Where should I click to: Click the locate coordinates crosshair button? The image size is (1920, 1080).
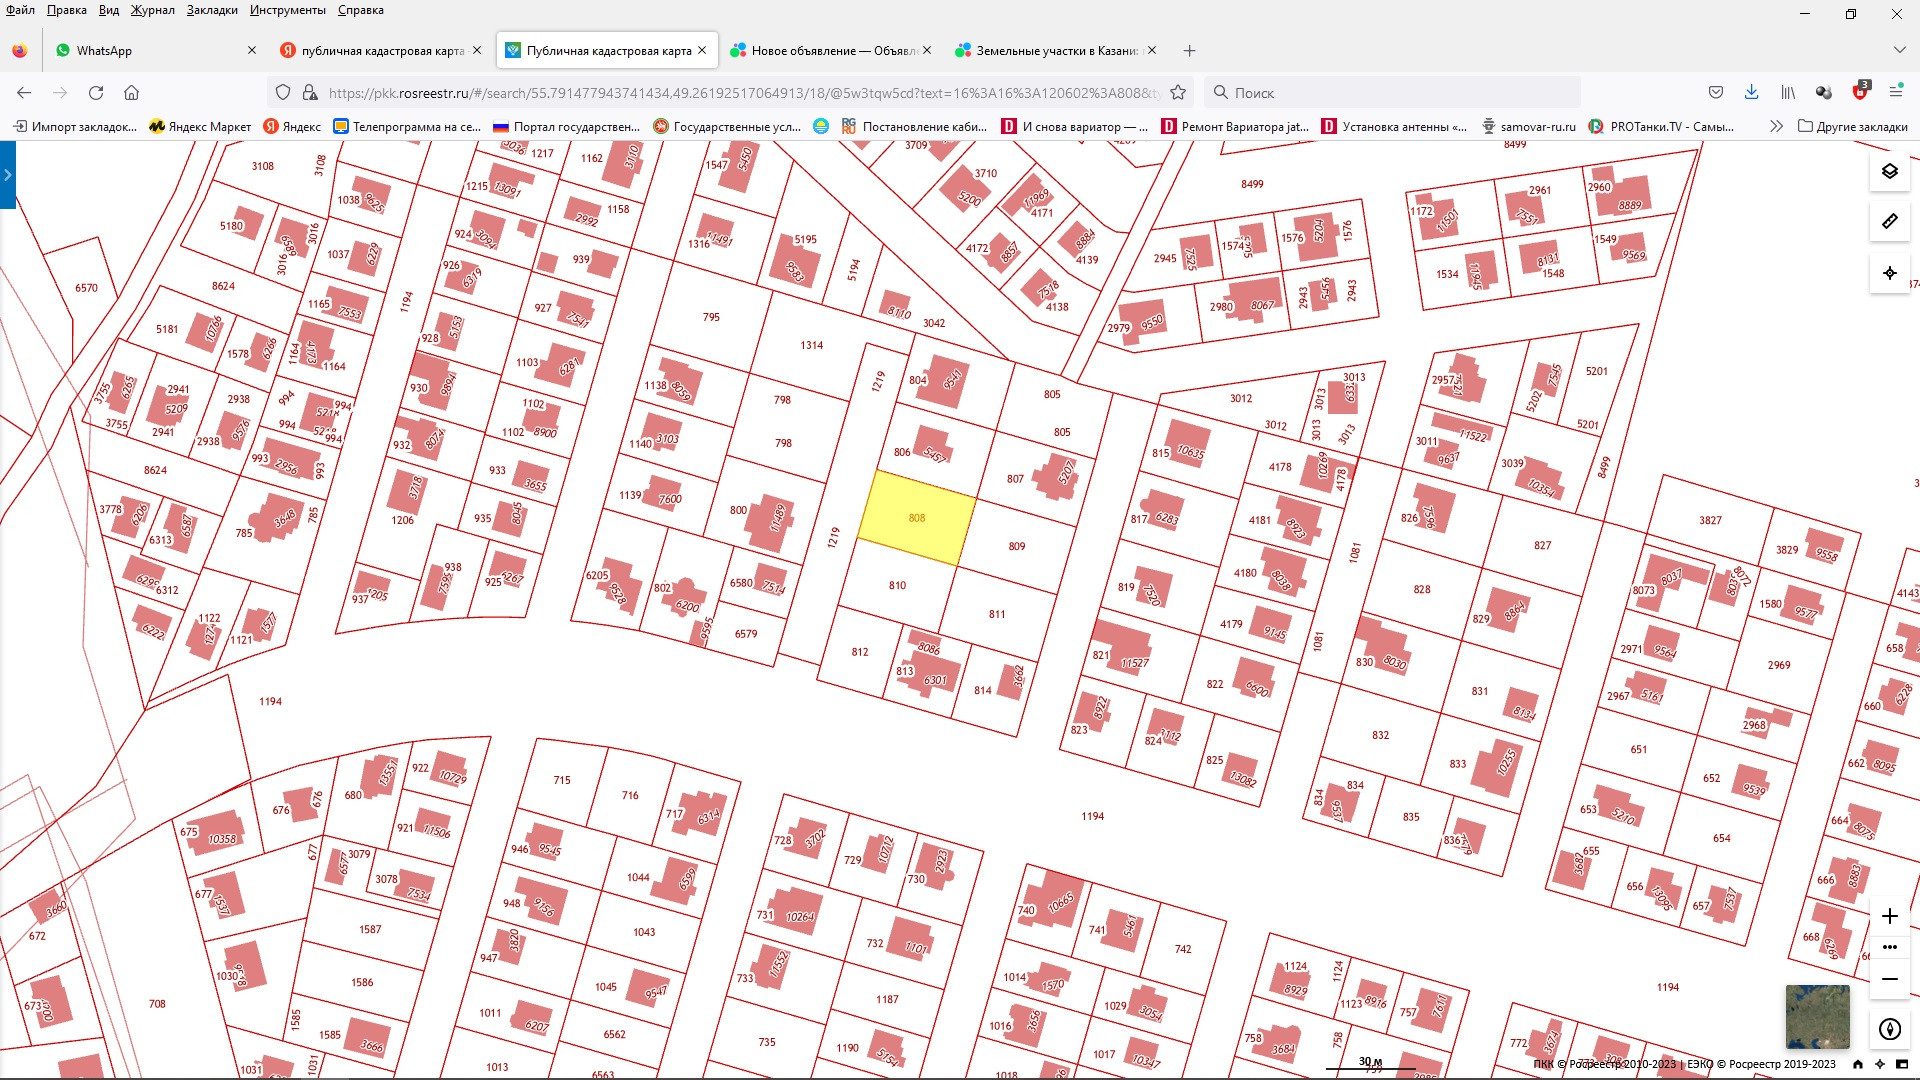[x=1889, y=273]
